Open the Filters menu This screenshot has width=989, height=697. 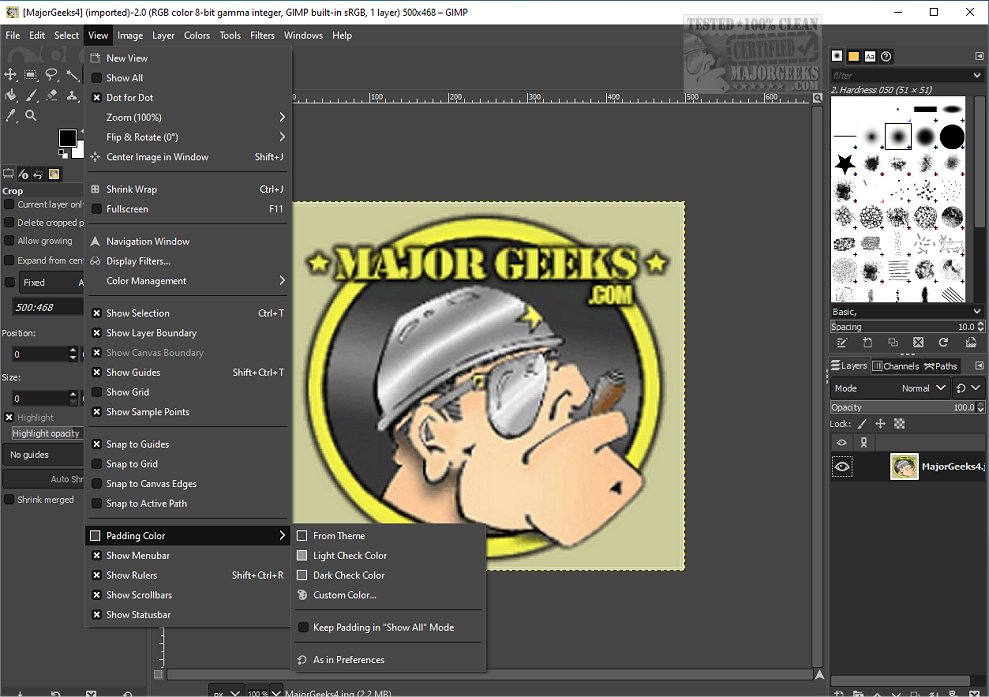pyautogui.click(x=262, y=35)
